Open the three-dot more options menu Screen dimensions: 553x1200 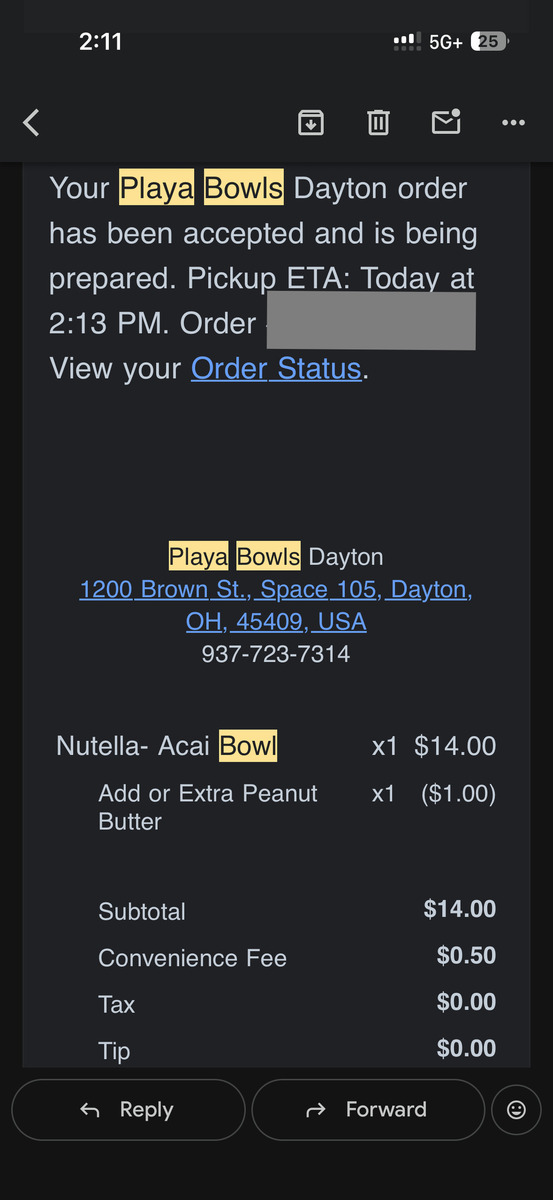(513, 123)
